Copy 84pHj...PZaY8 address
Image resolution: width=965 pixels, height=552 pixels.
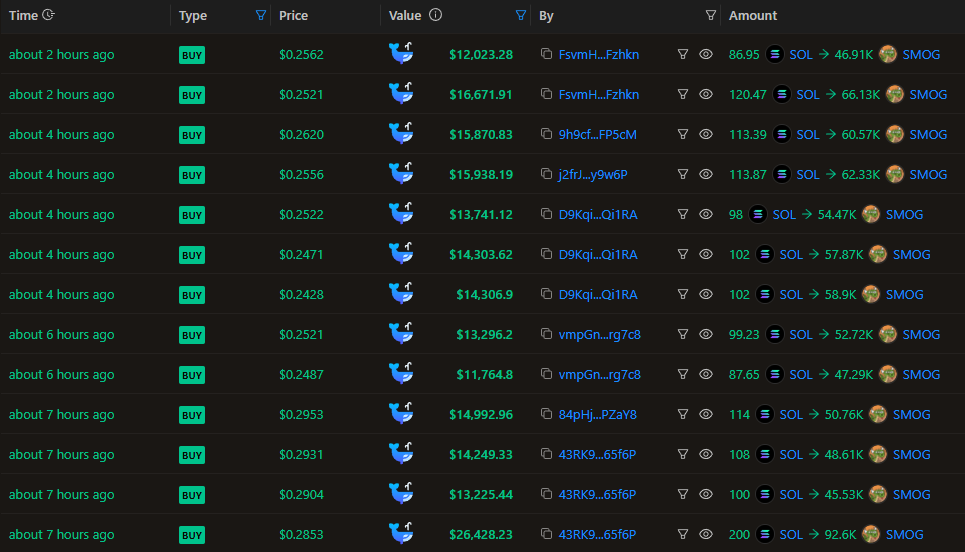click(546, 414)
